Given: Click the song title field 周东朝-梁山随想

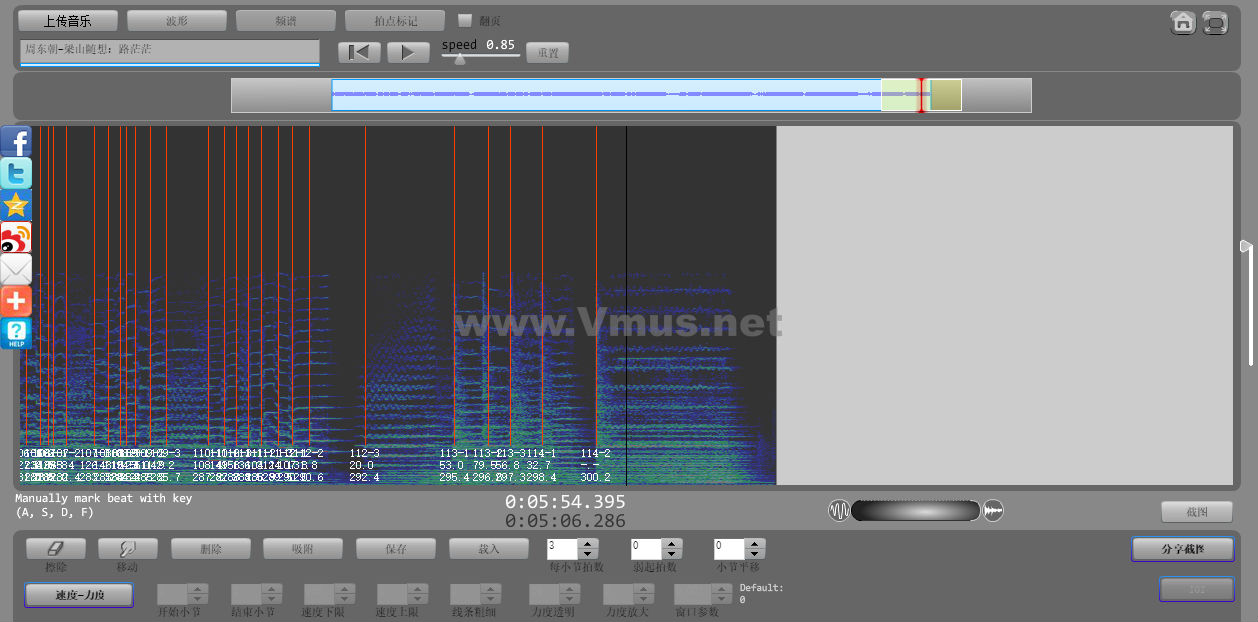Looking at the screenshot, I should point(169,50).
